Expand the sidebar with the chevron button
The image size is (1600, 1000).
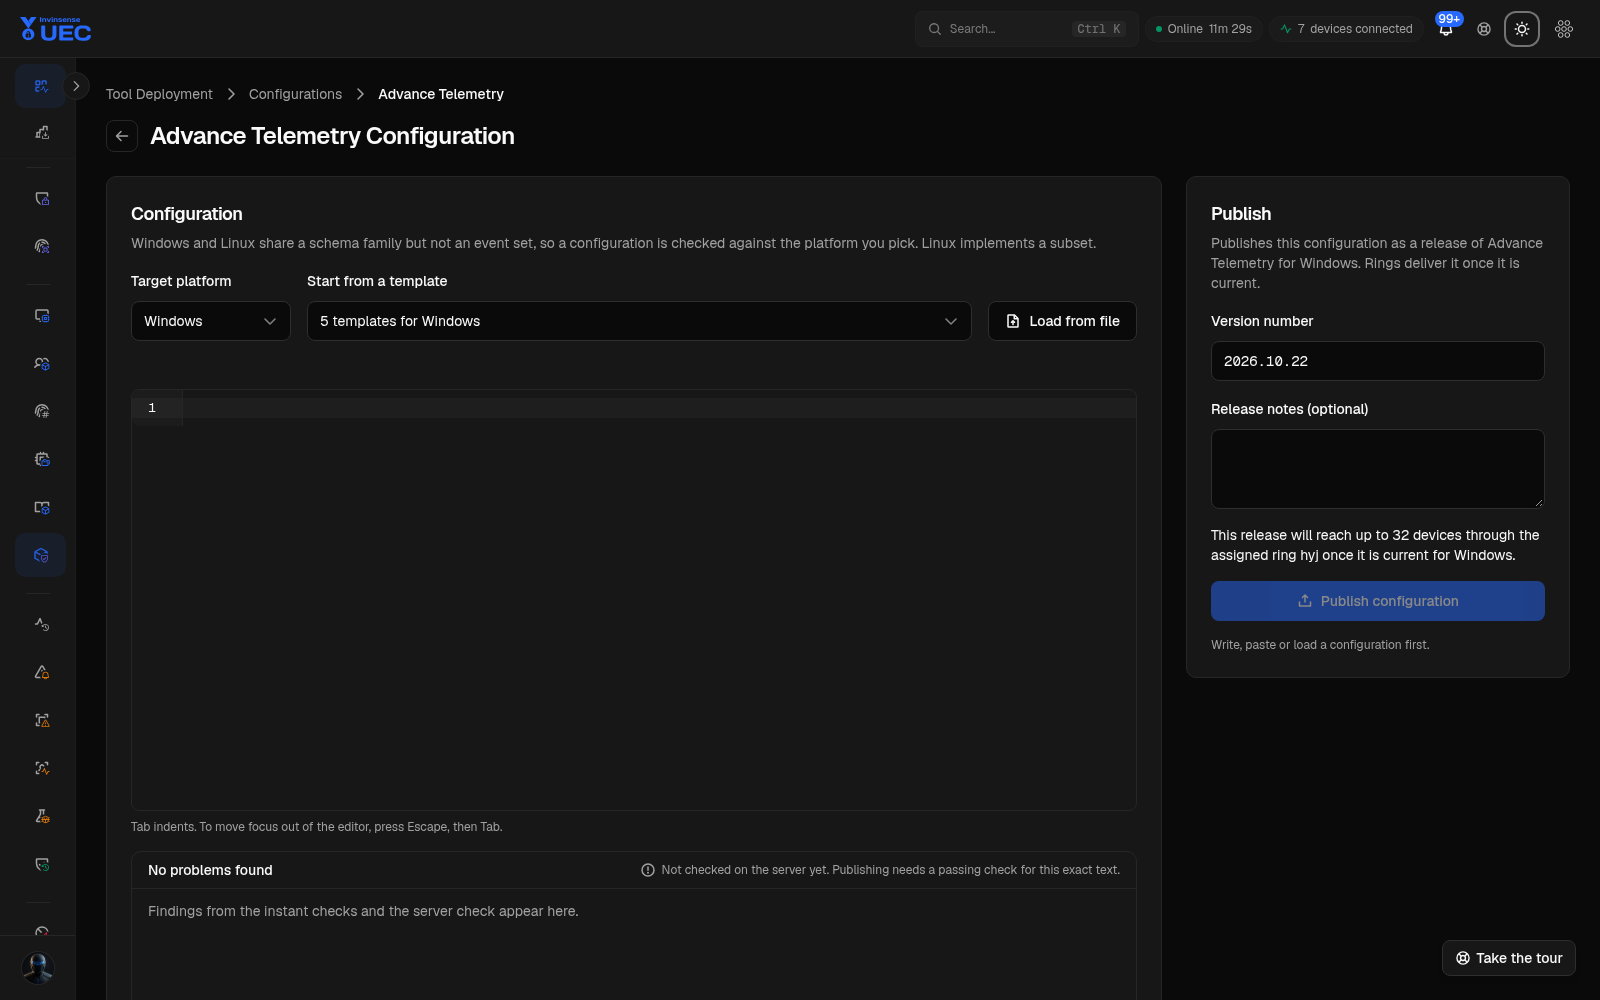tap(76, 86)
